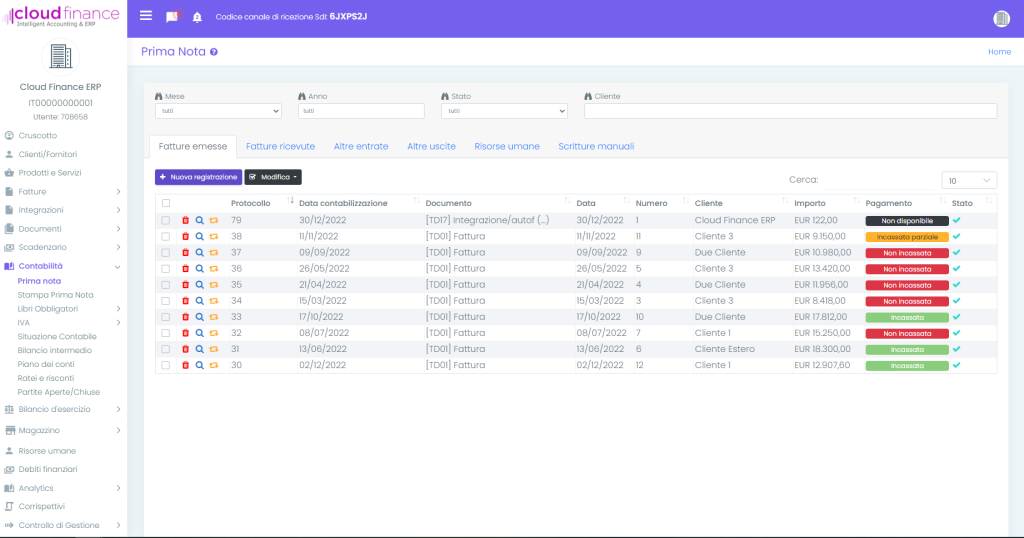This screenshot has width=1024, height=538.
Task: Open the Modifica dropdown button
Action: 273,177
